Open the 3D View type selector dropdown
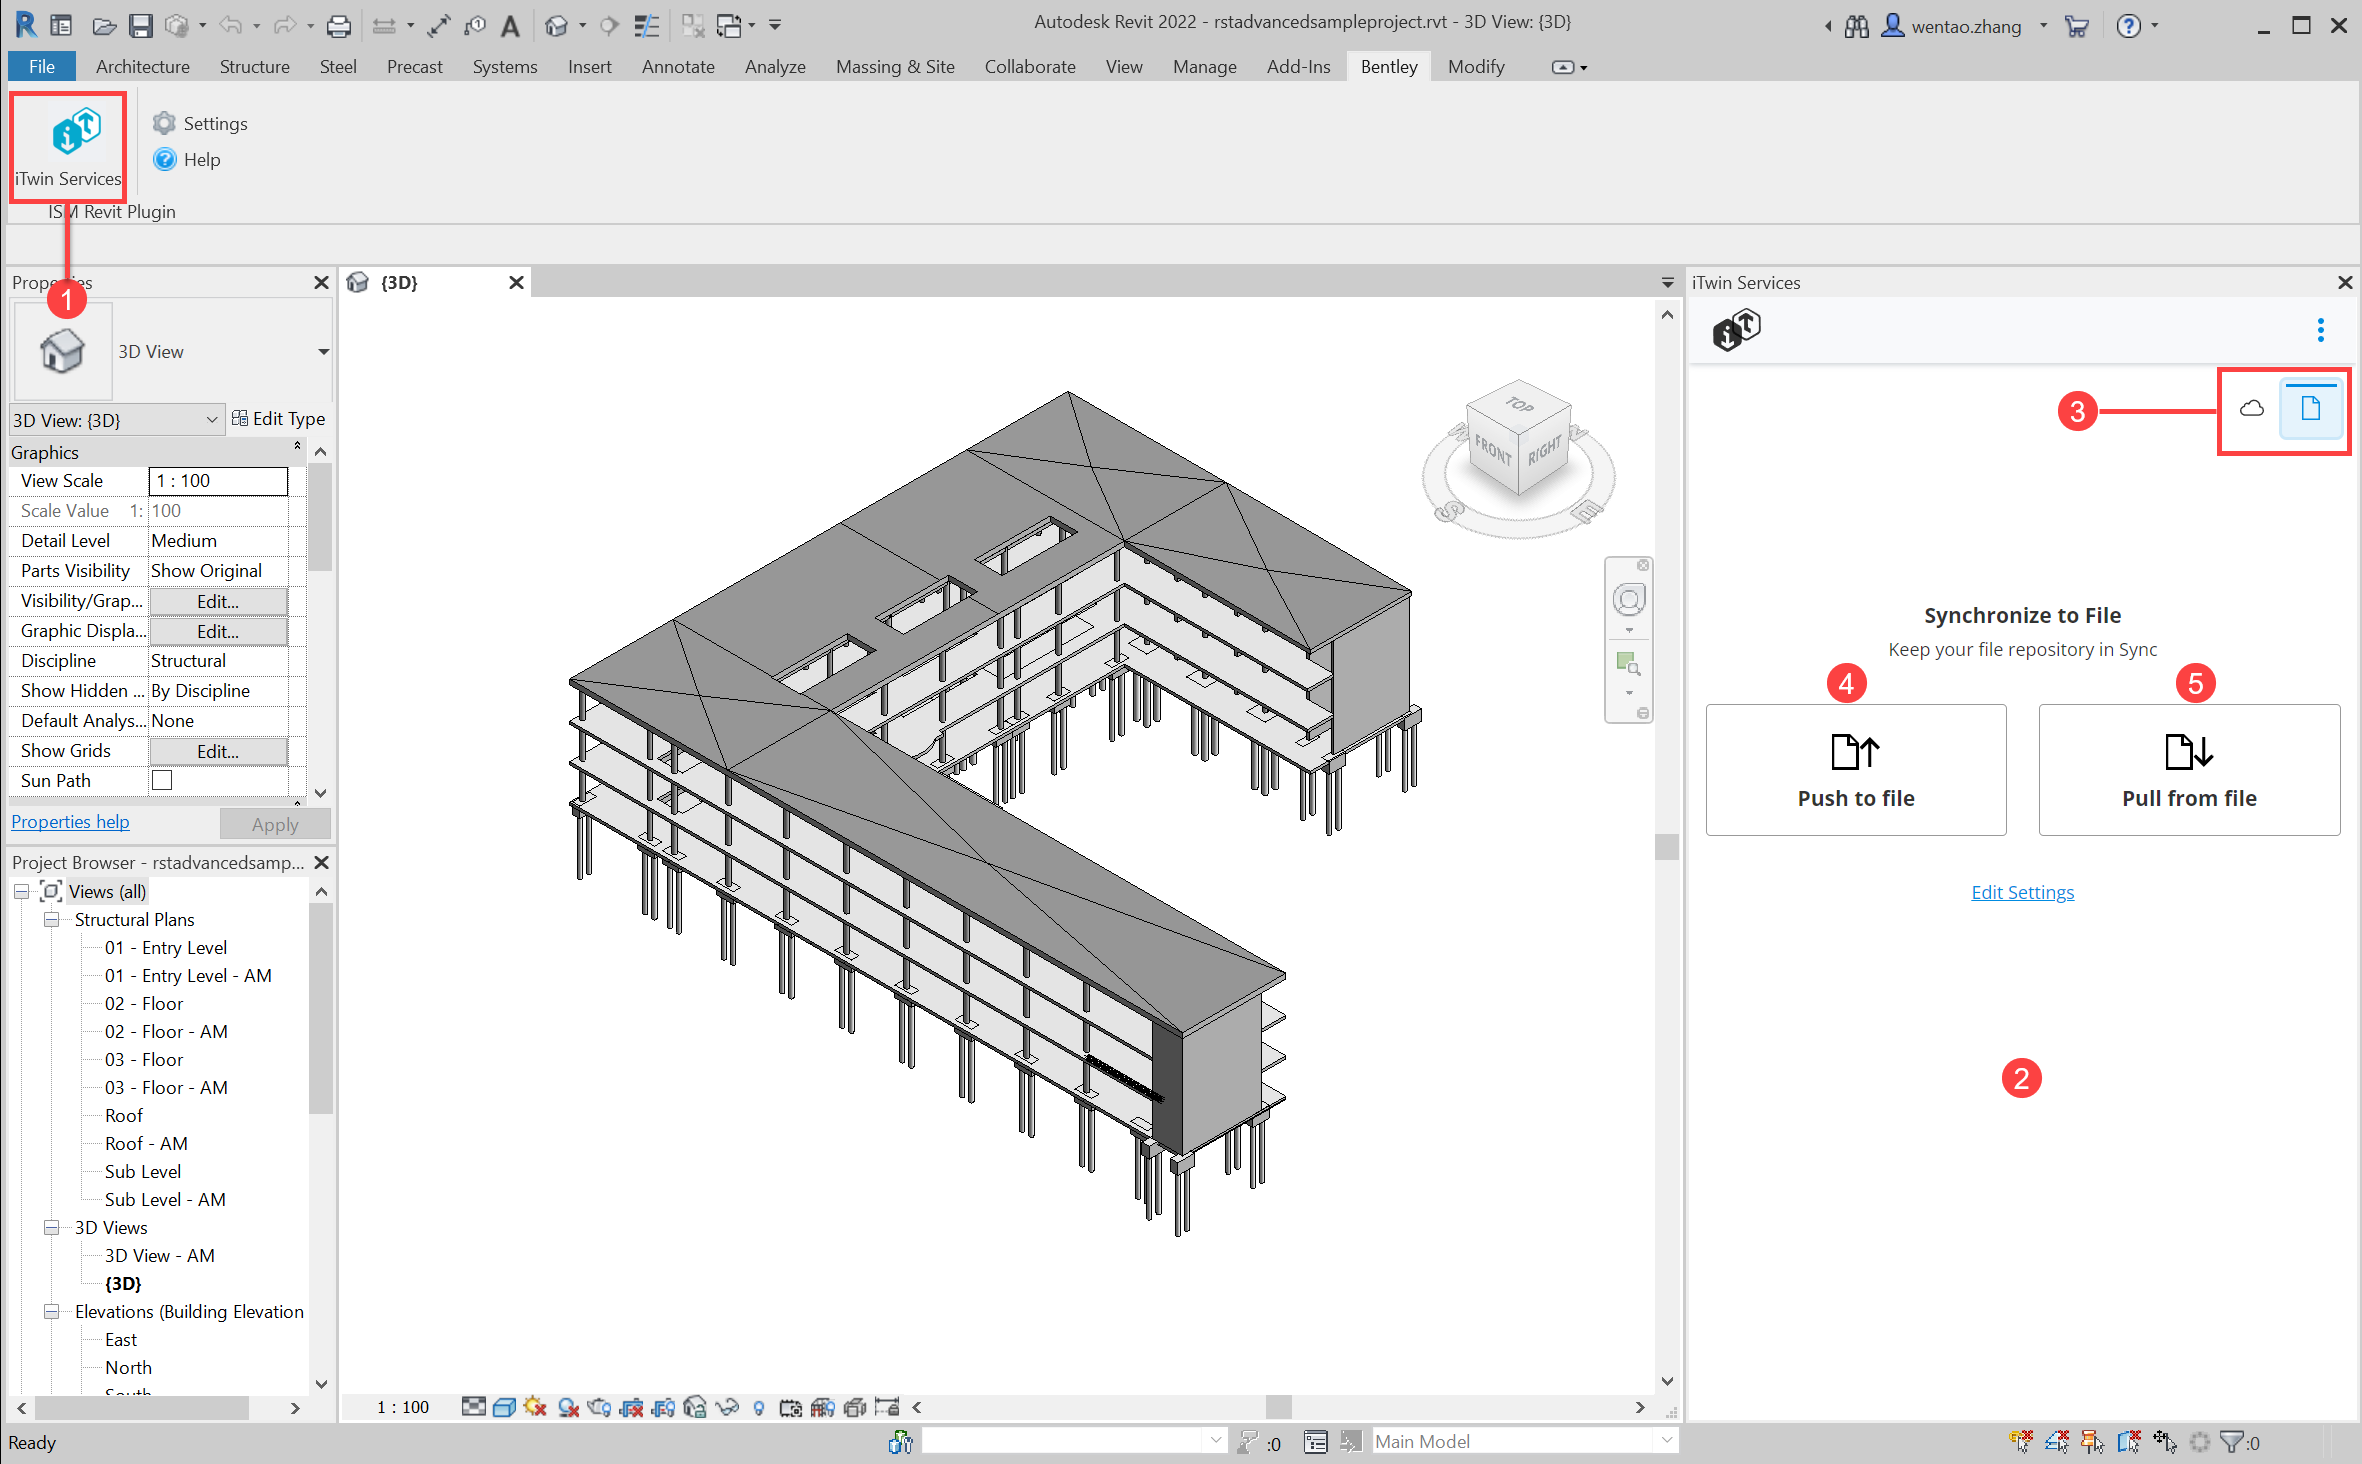The height and width of the screenshot is (1464, 2362). coord(323,352)
